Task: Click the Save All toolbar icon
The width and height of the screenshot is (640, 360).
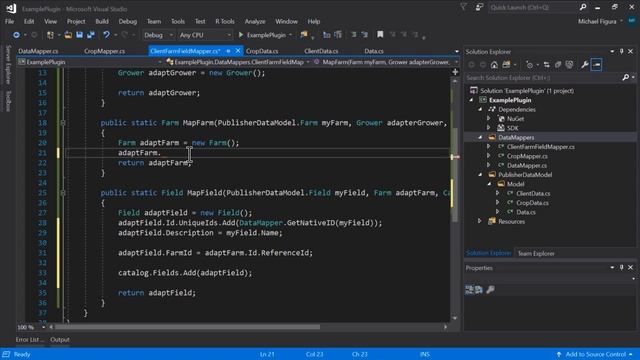Action: 90,35
